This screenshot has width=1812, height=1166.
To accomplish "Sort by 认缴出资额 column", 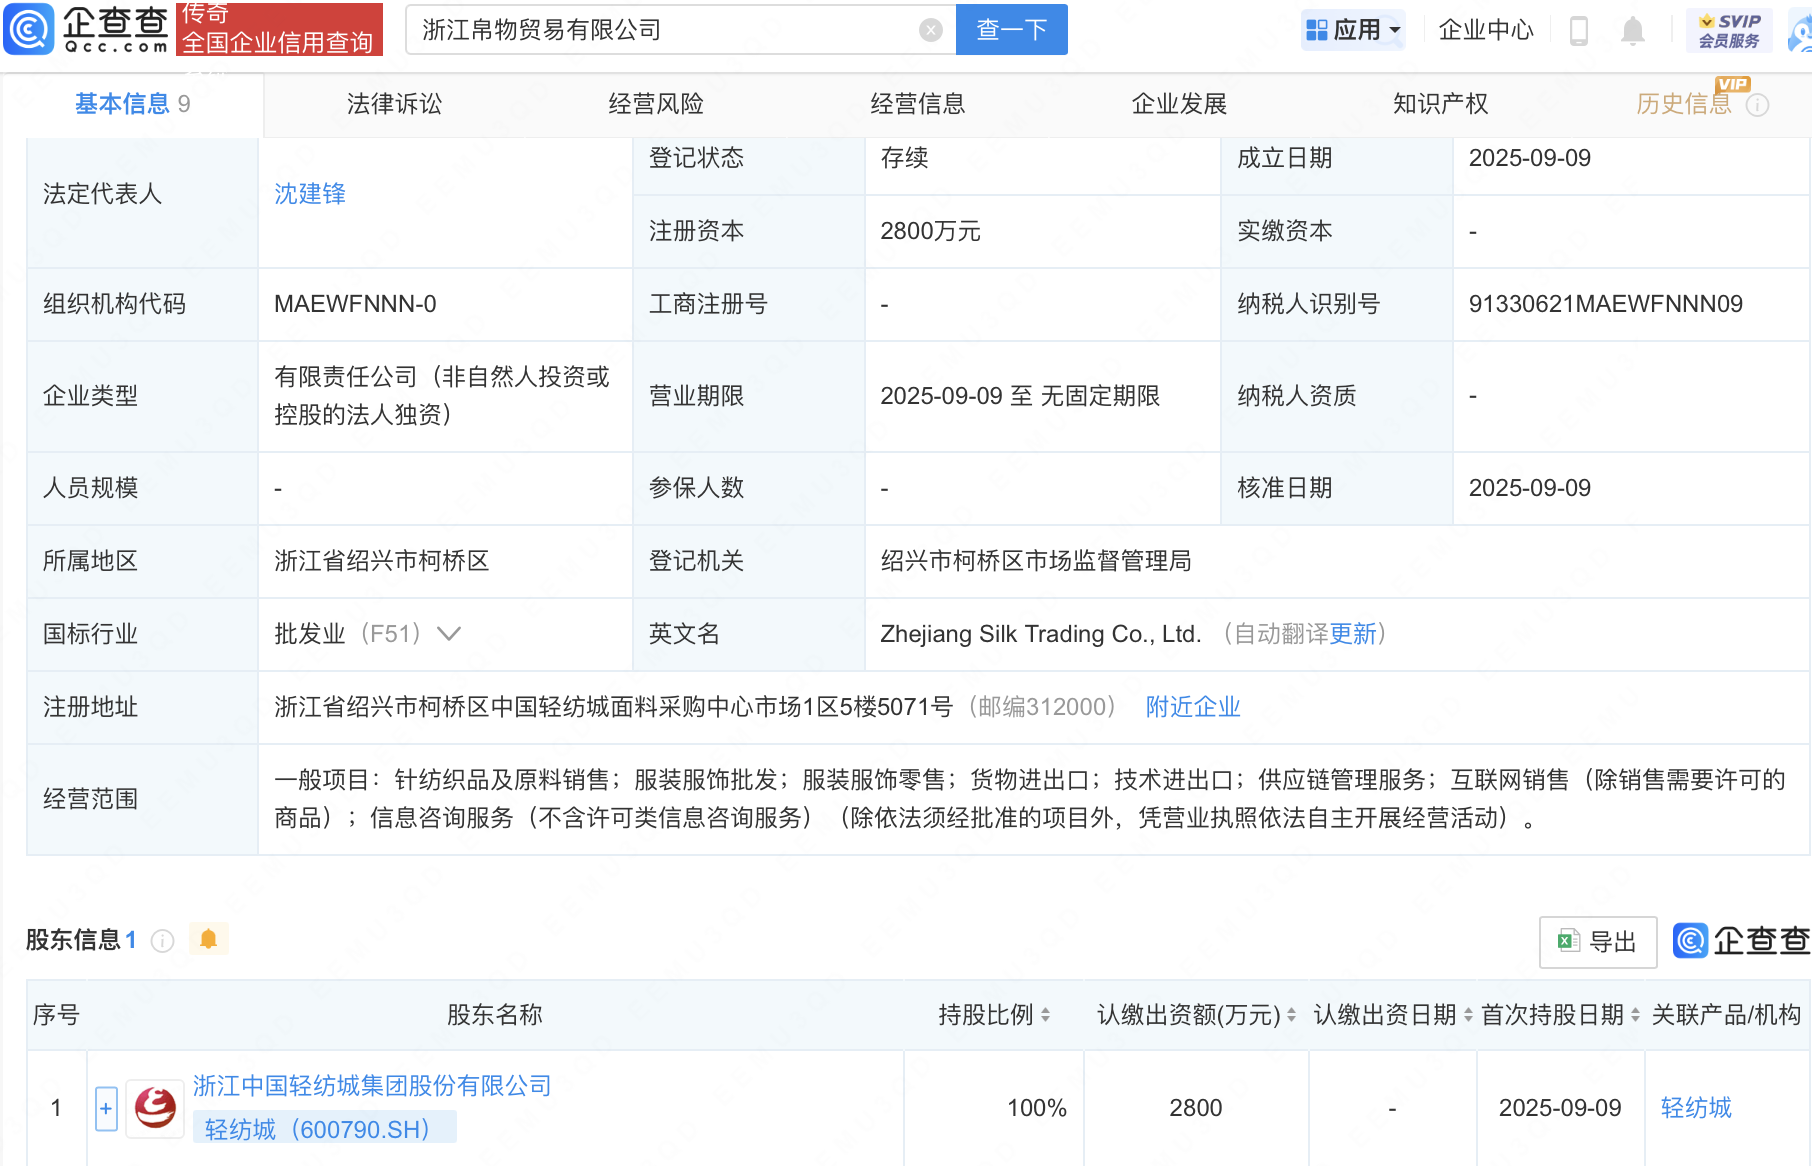I will pos(1291,1015).
